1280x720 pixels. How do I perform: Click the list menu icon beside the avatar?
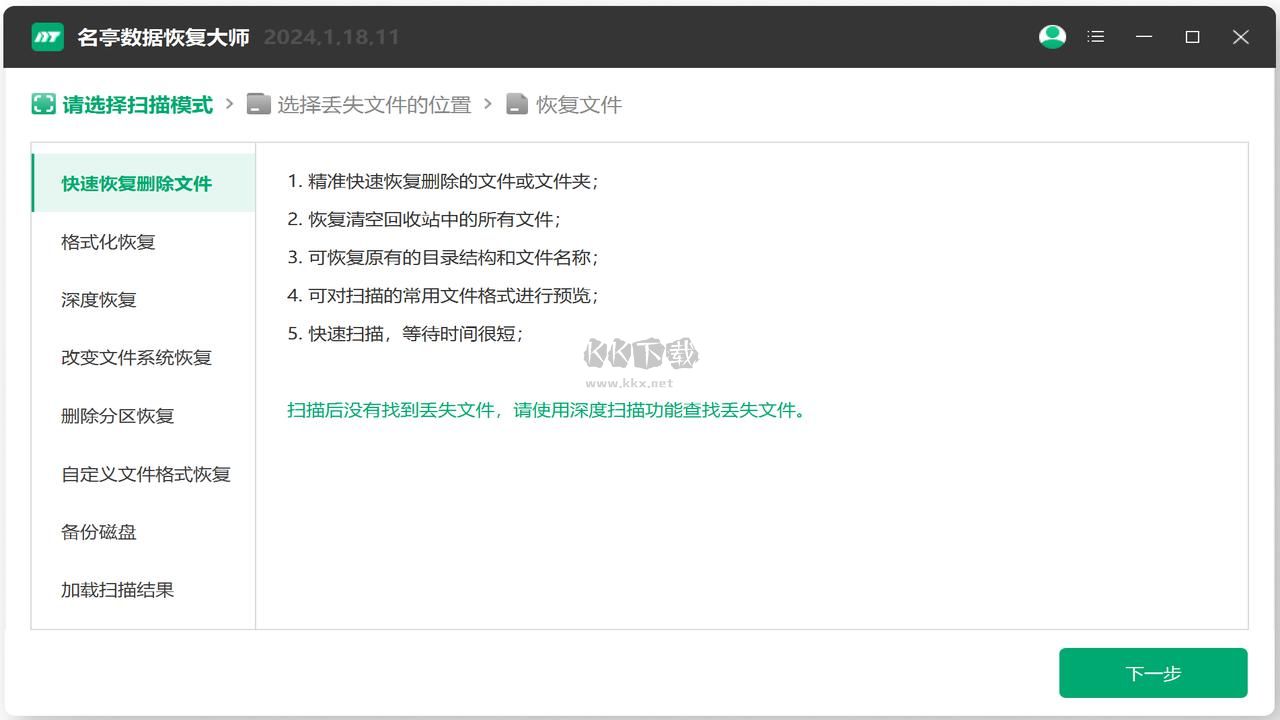click(1095, 36)
